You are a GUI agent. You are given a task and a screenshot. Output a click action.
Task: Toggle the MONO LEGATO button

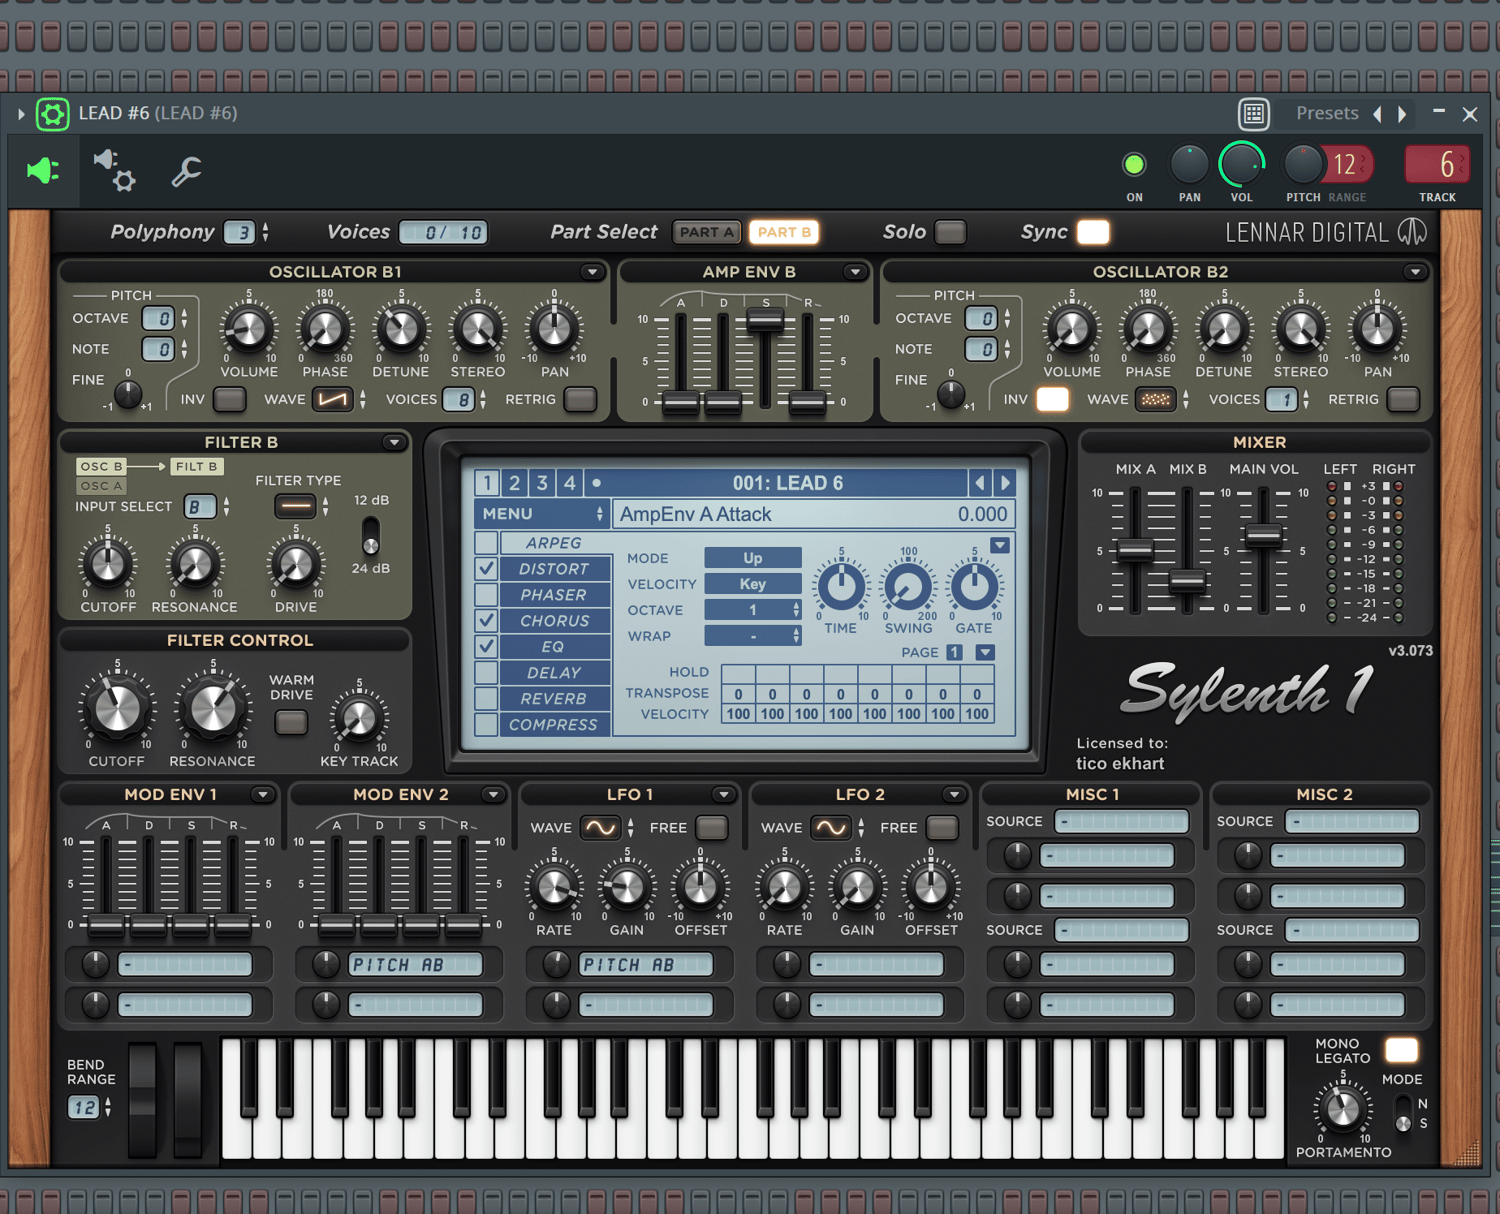(x=1402, y=1050)
